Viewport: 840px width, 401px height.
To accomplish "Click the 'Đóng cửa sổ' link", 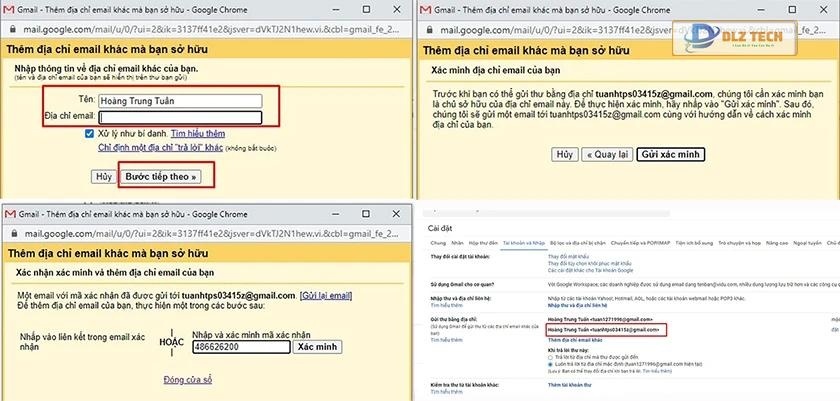I will pos(187,380).
